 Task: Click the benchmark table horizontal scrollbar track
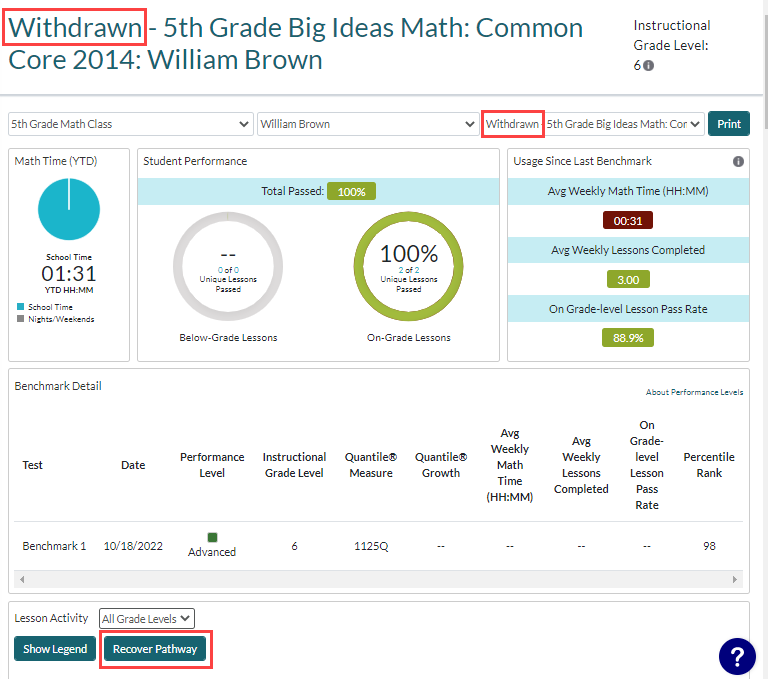point(378,580)
